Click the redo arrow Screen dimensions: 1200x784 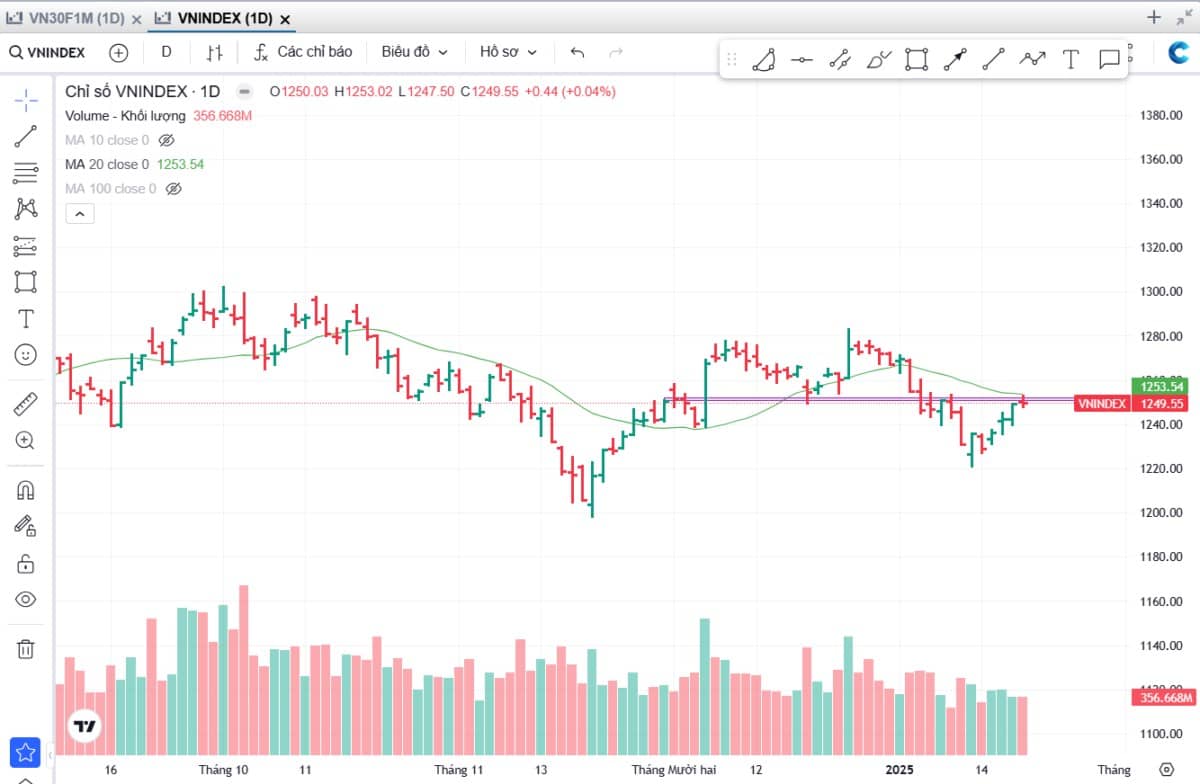pyautogui.click(x=616, y=52)
